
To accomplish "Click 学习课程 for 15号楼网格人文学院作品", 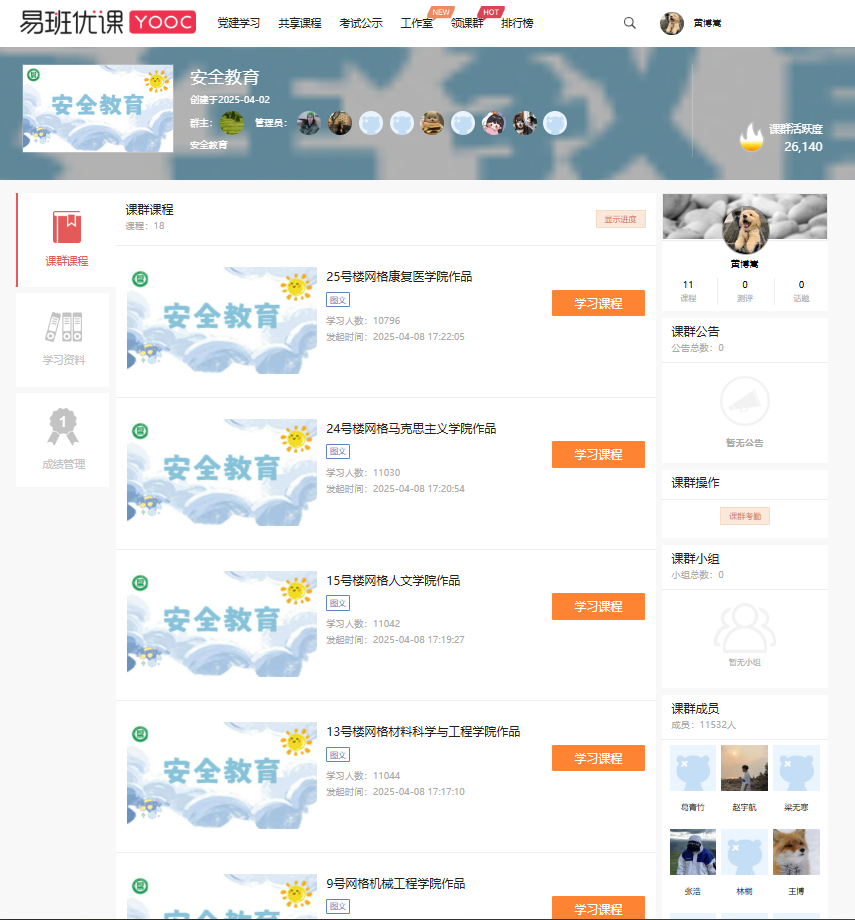I will click(x=599, y=607).
